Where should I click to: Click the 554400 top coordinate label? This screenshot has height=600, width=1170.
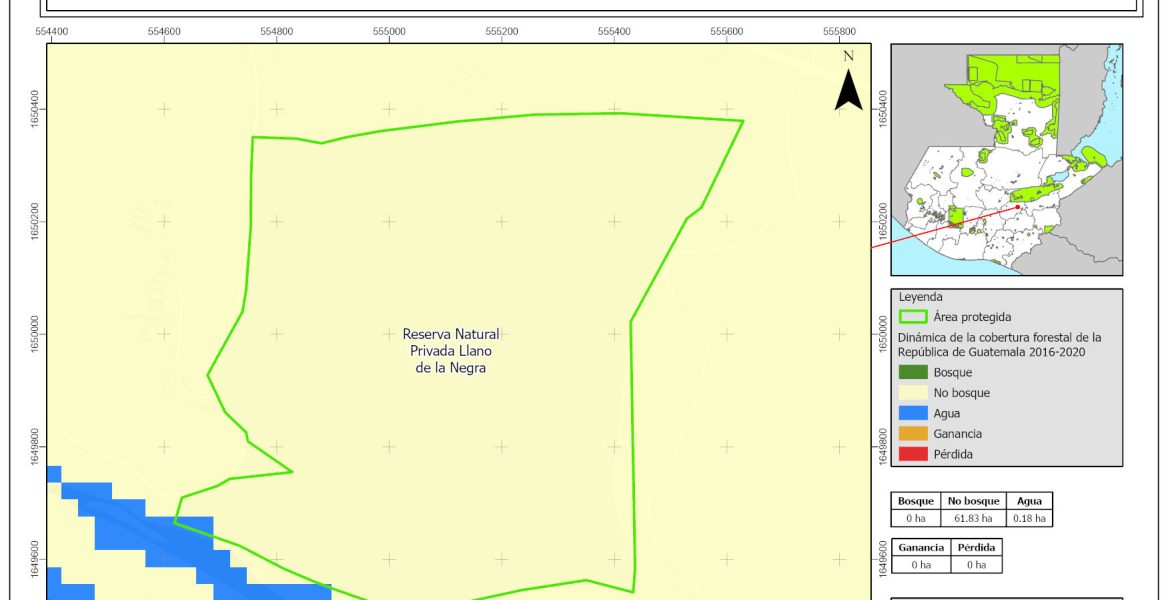tap(52, 31)
